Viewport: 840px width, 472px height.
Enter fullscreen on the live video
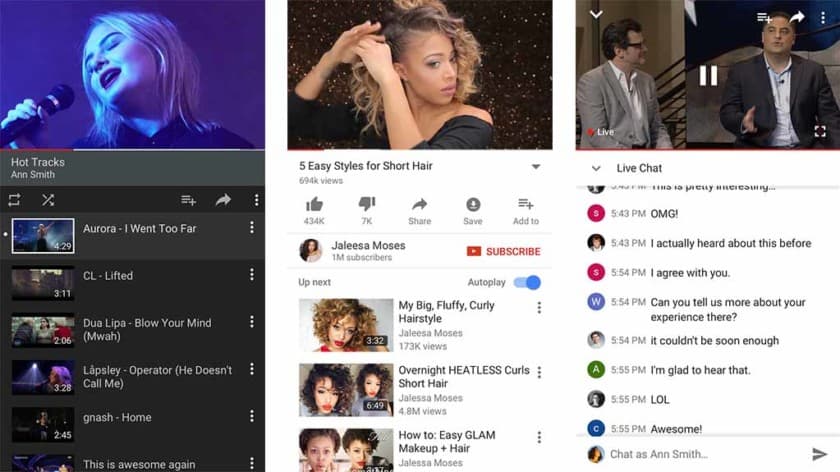(x=819, y=132)
